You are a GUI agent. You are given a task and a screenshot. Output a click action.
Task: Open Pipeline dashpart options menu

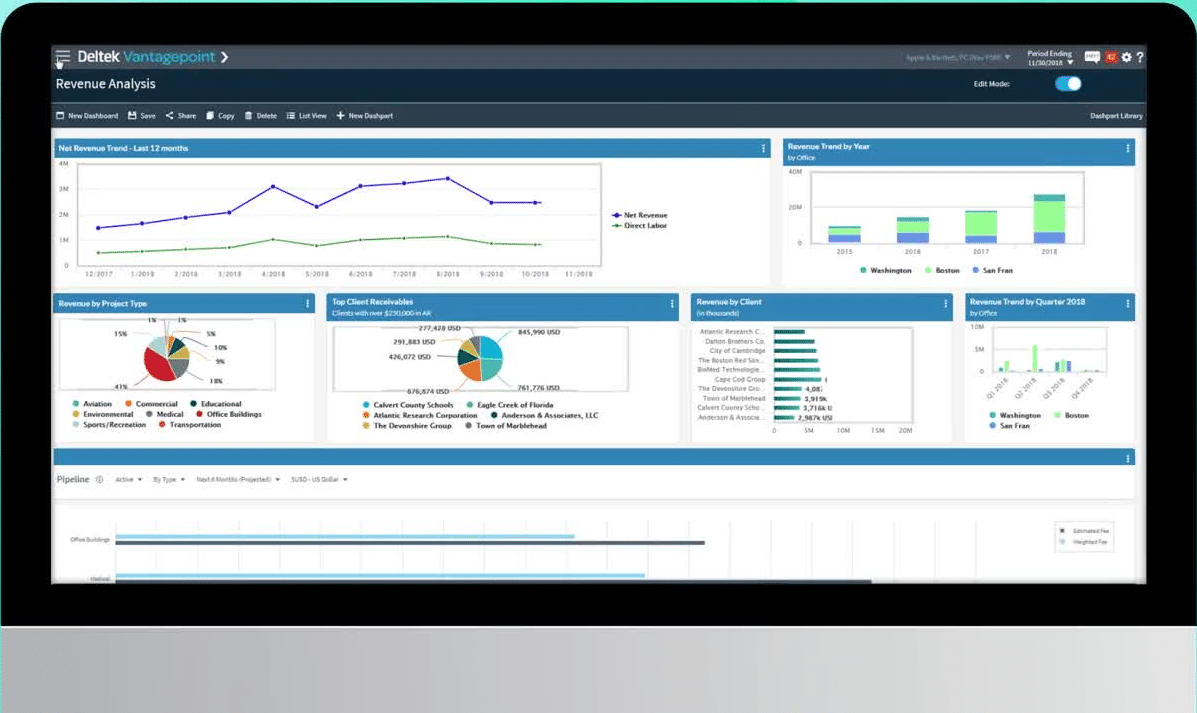1128,459
